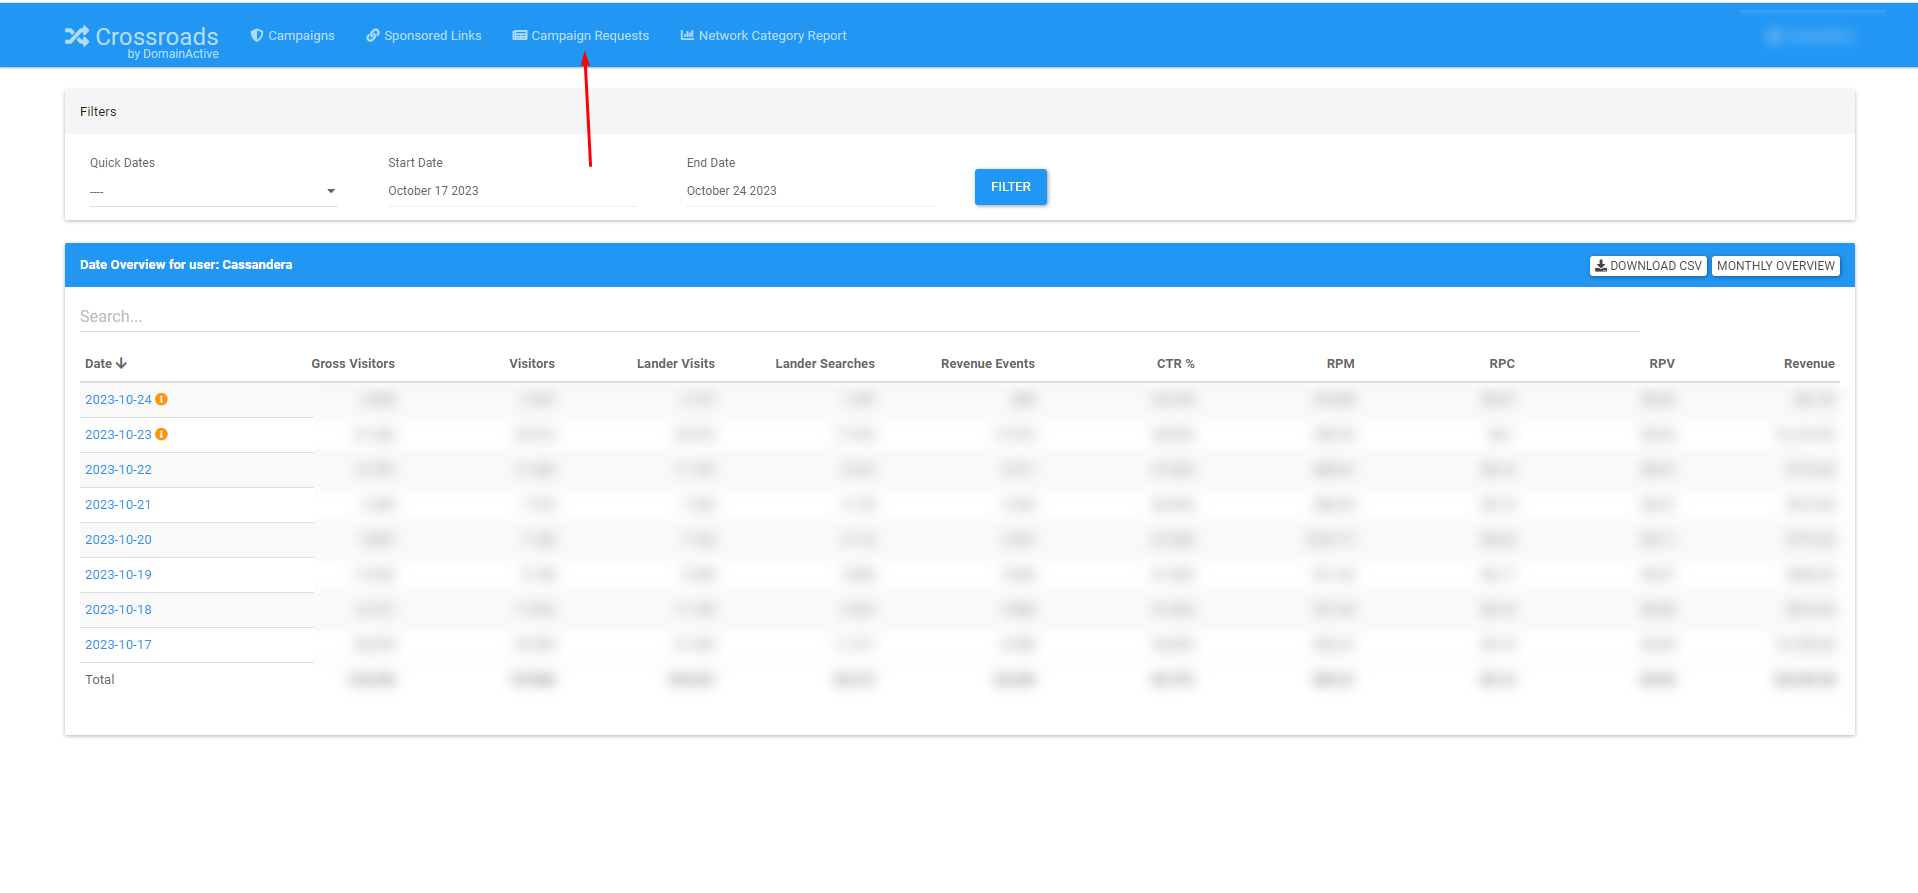Click the info icon next to 2023-10-23
This screenshot has width=1918, height=893.
(x=161, y=434)
